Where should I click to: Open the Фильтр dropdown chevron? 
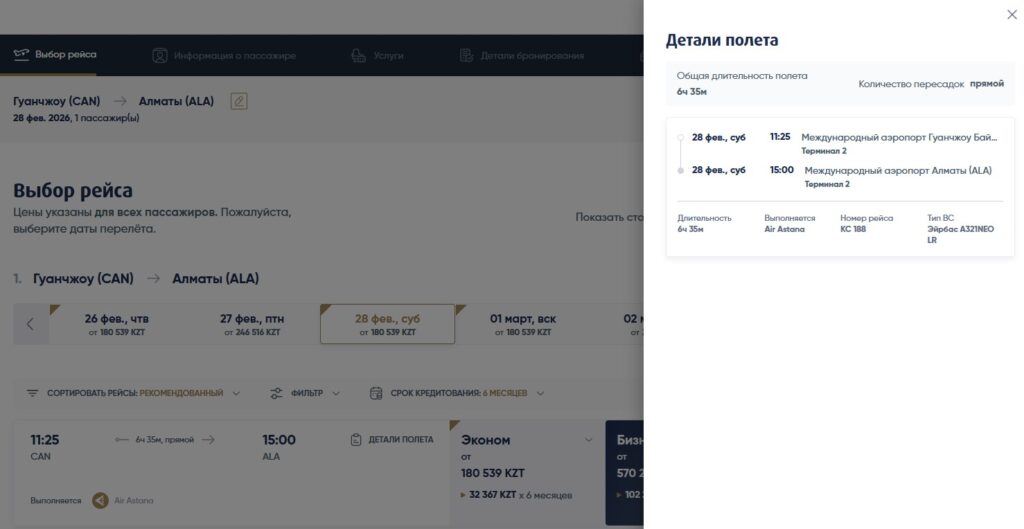pos(336,393)
